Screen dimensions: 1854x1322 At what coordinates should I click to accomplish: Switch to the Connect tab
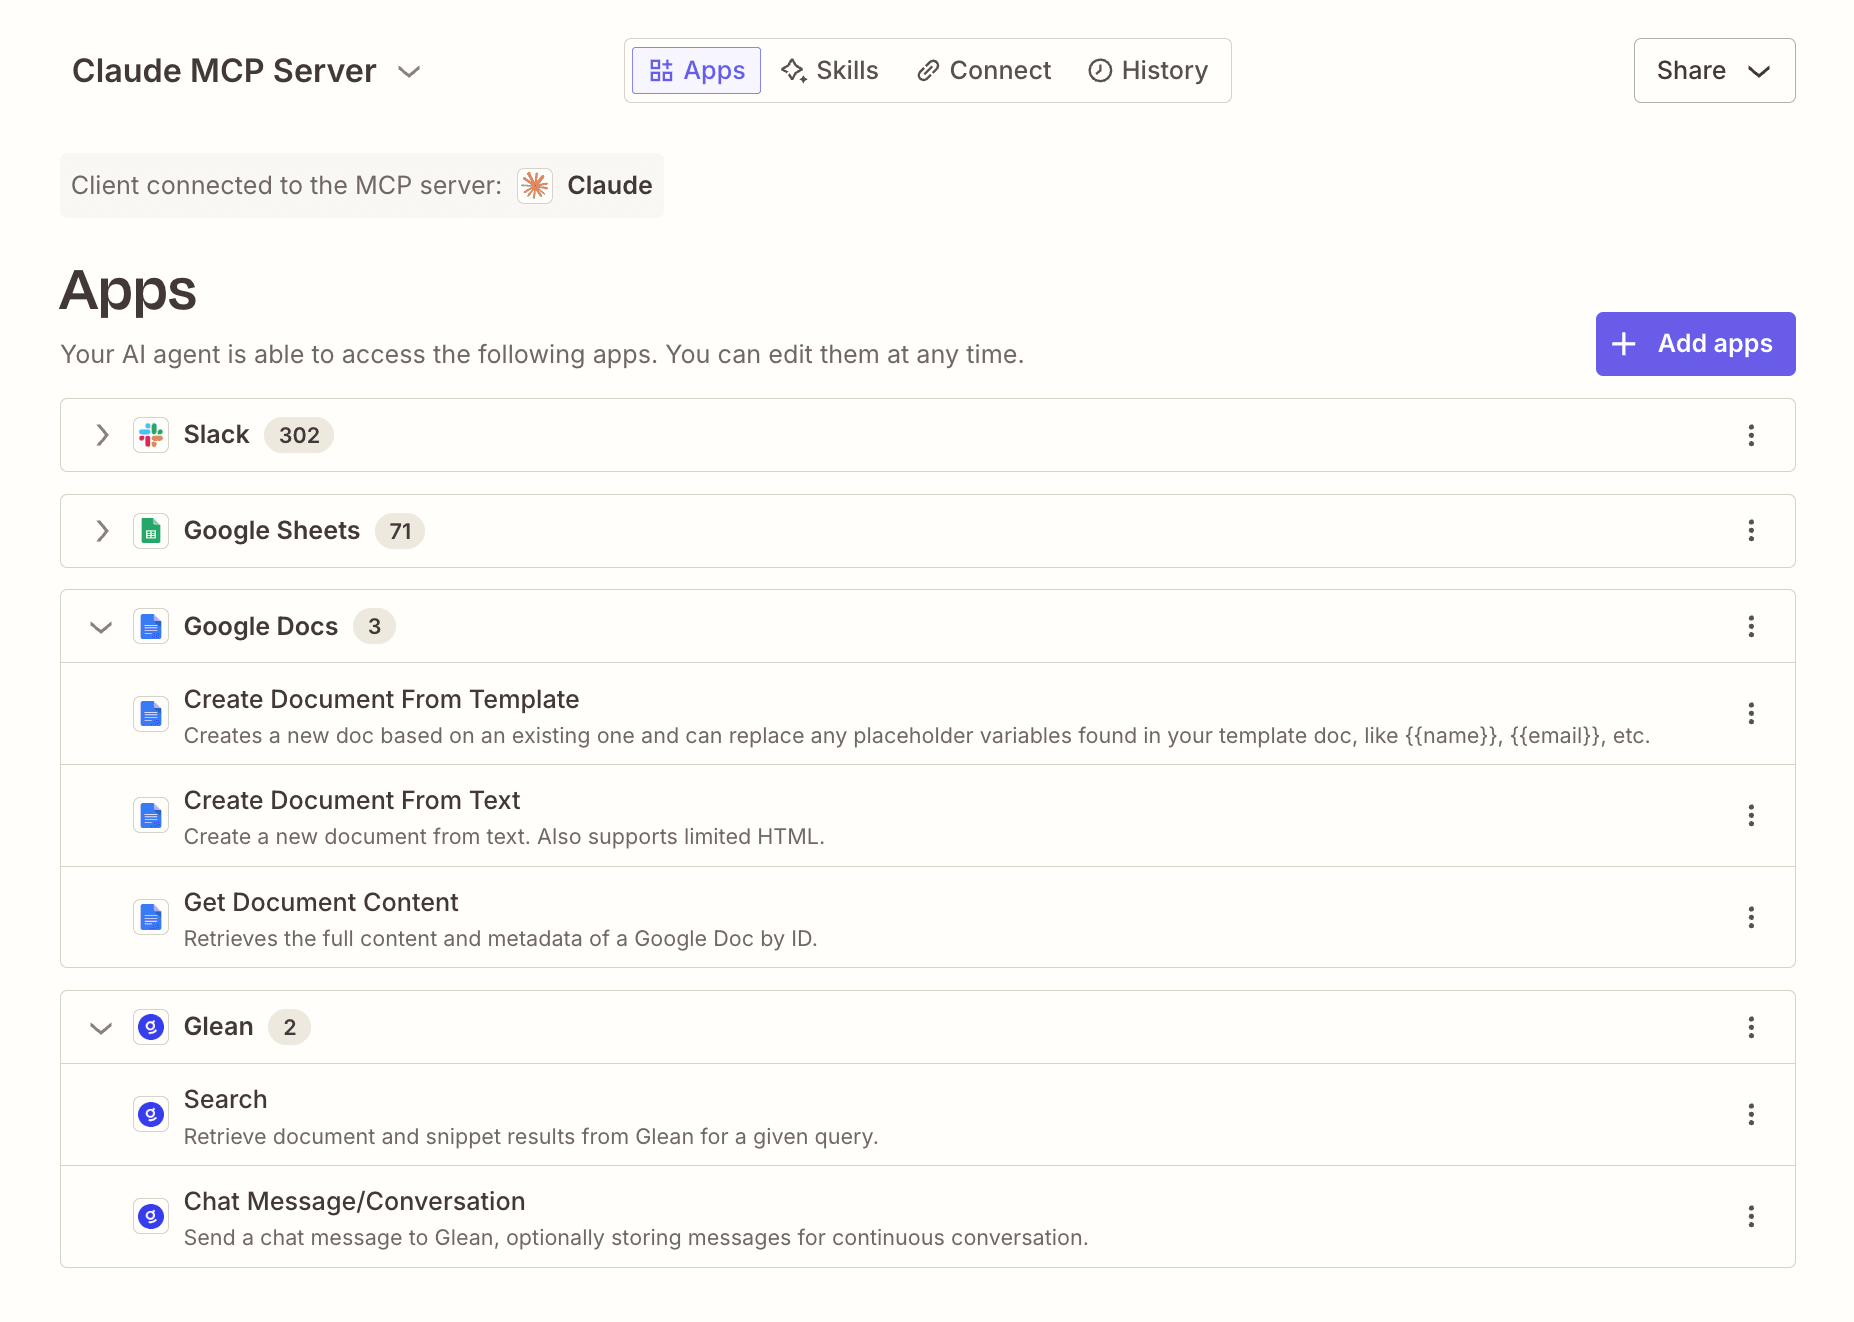[984, 70]
